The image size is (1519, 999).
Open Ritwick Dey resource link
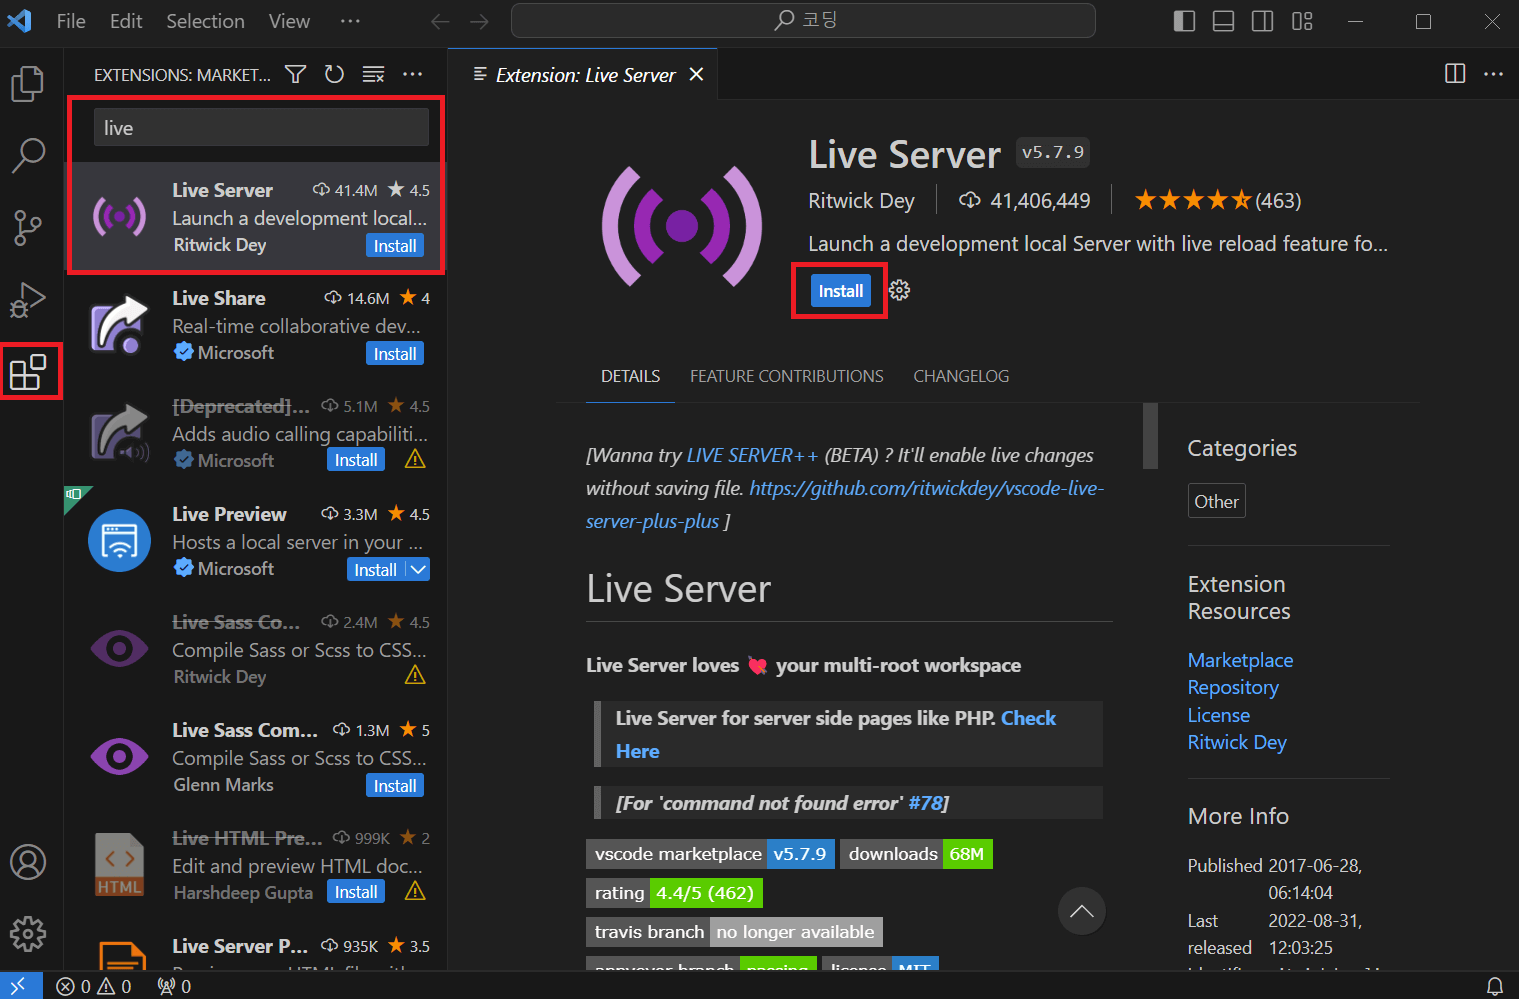(1237, 742)
